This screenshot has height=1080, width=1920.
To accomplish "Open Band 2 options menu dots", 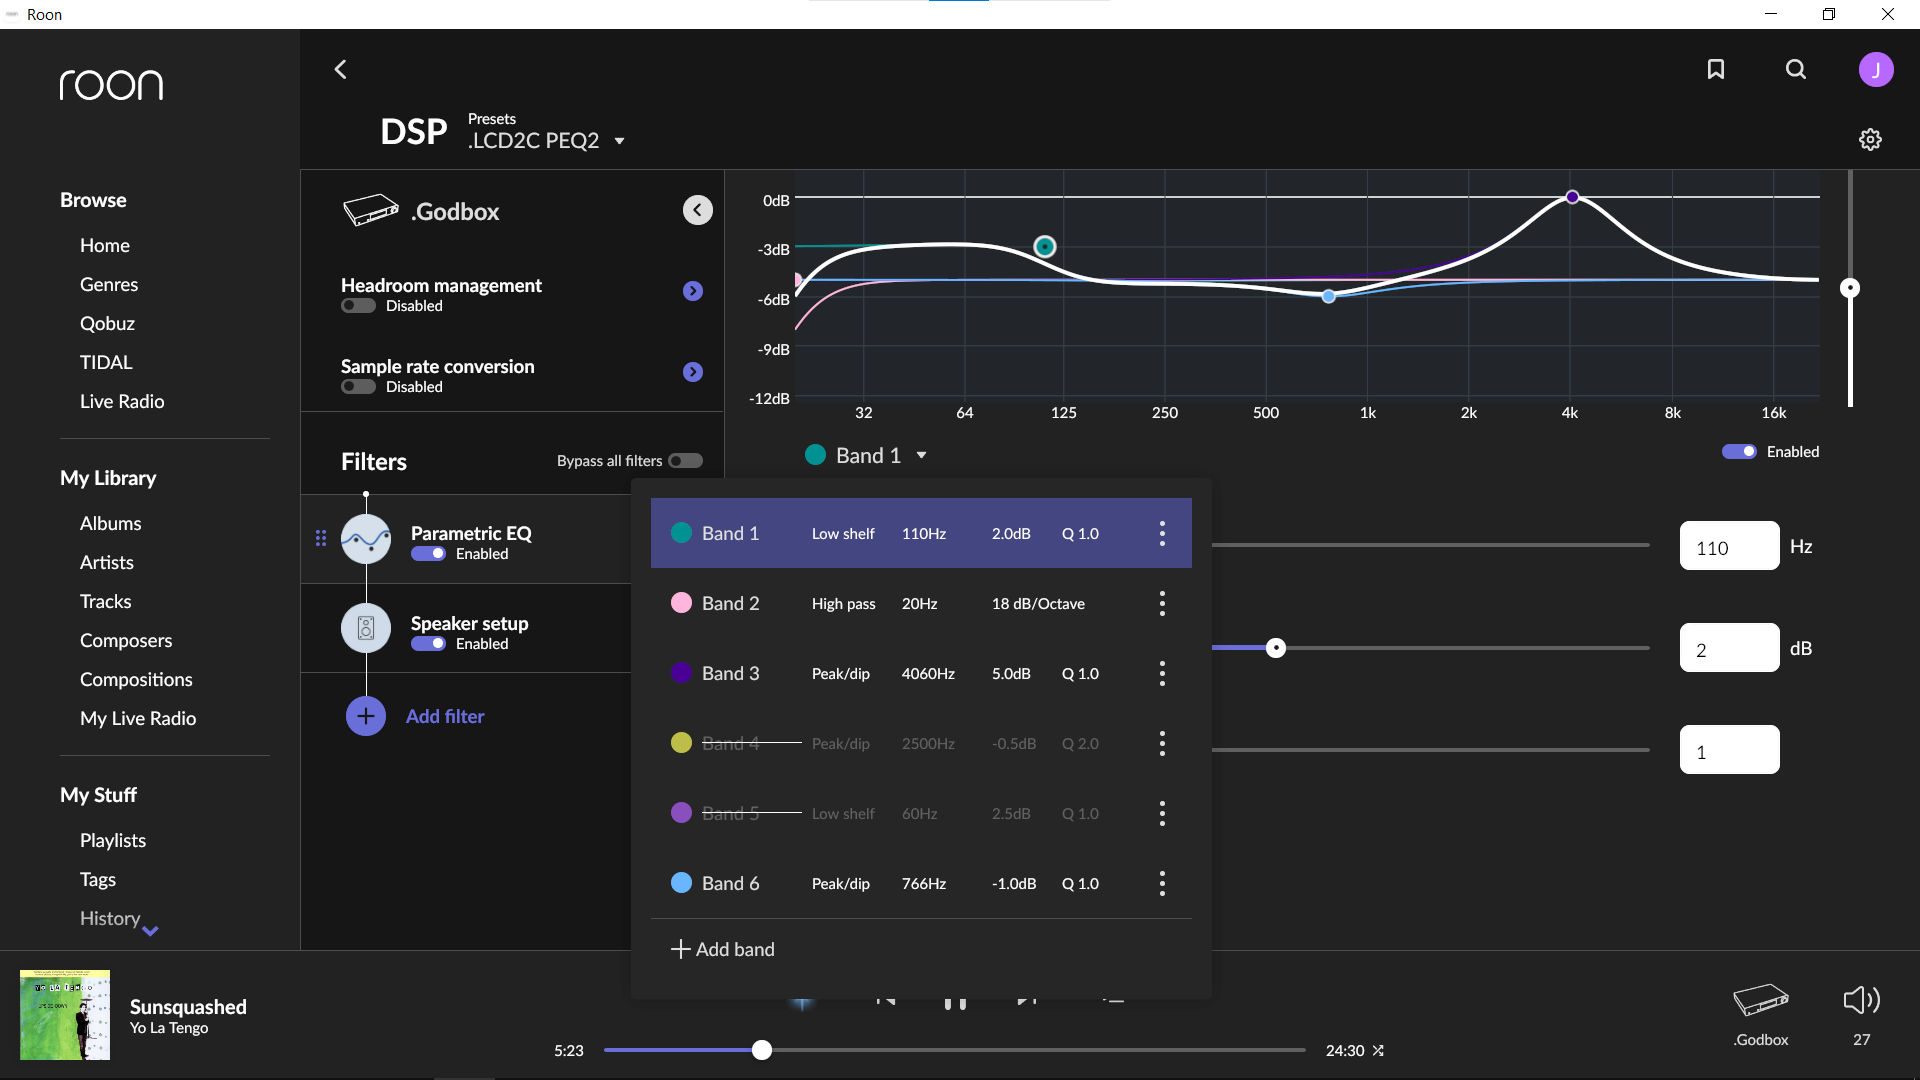I will tap(1162, 603).
